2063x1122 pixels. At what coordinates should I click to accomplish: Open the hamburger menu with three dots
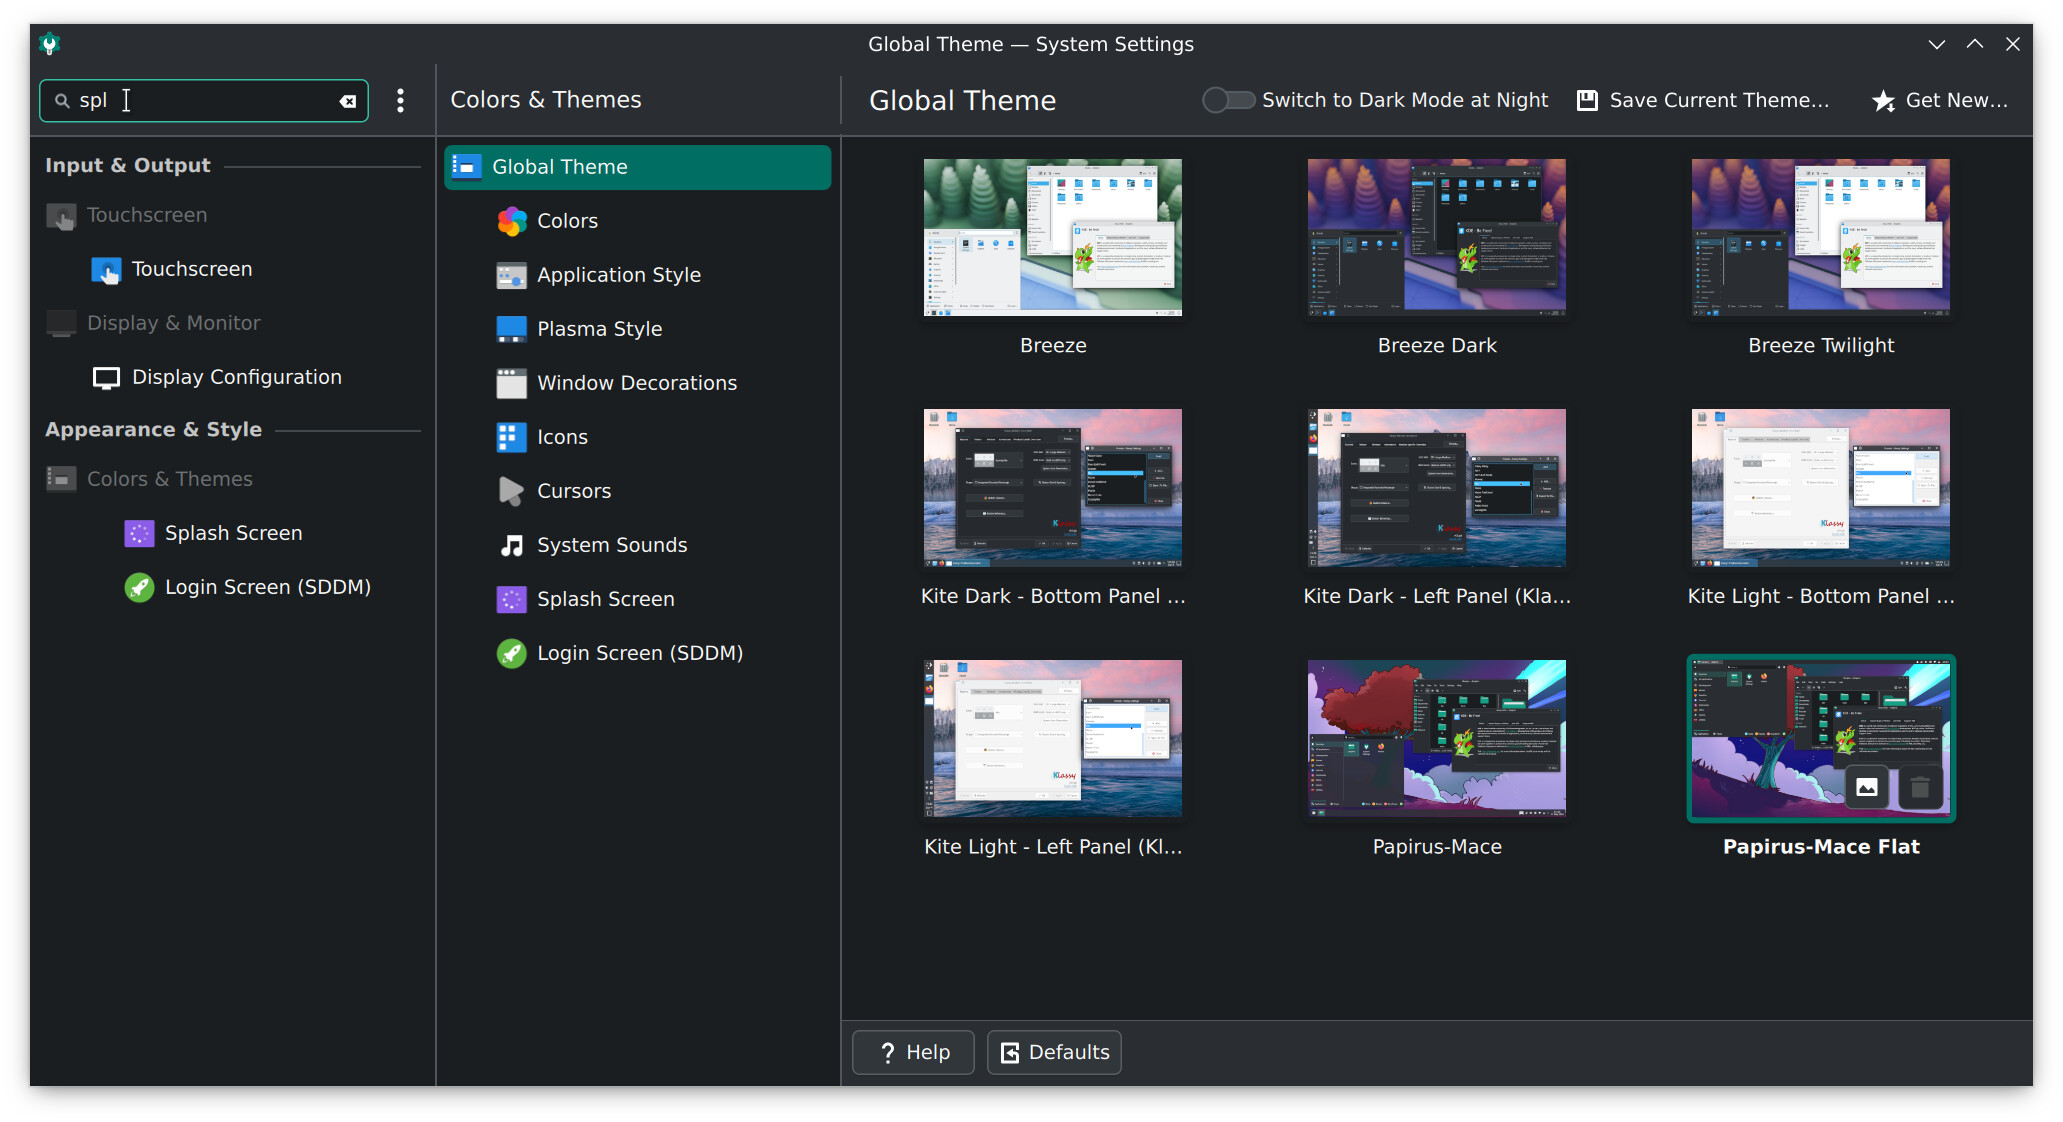point(400,100)
